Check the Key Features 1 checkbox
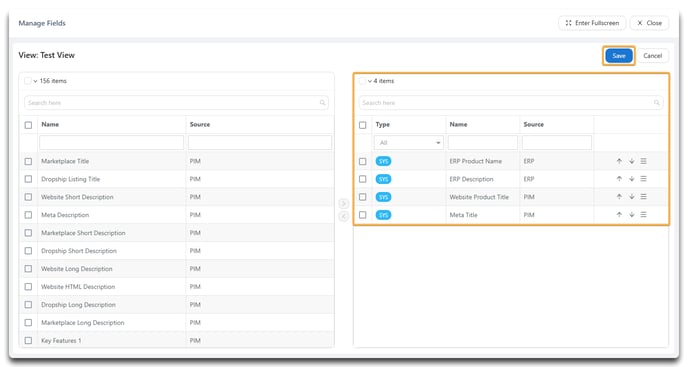This screenshot has width=688, height=367. pos(29,341)
